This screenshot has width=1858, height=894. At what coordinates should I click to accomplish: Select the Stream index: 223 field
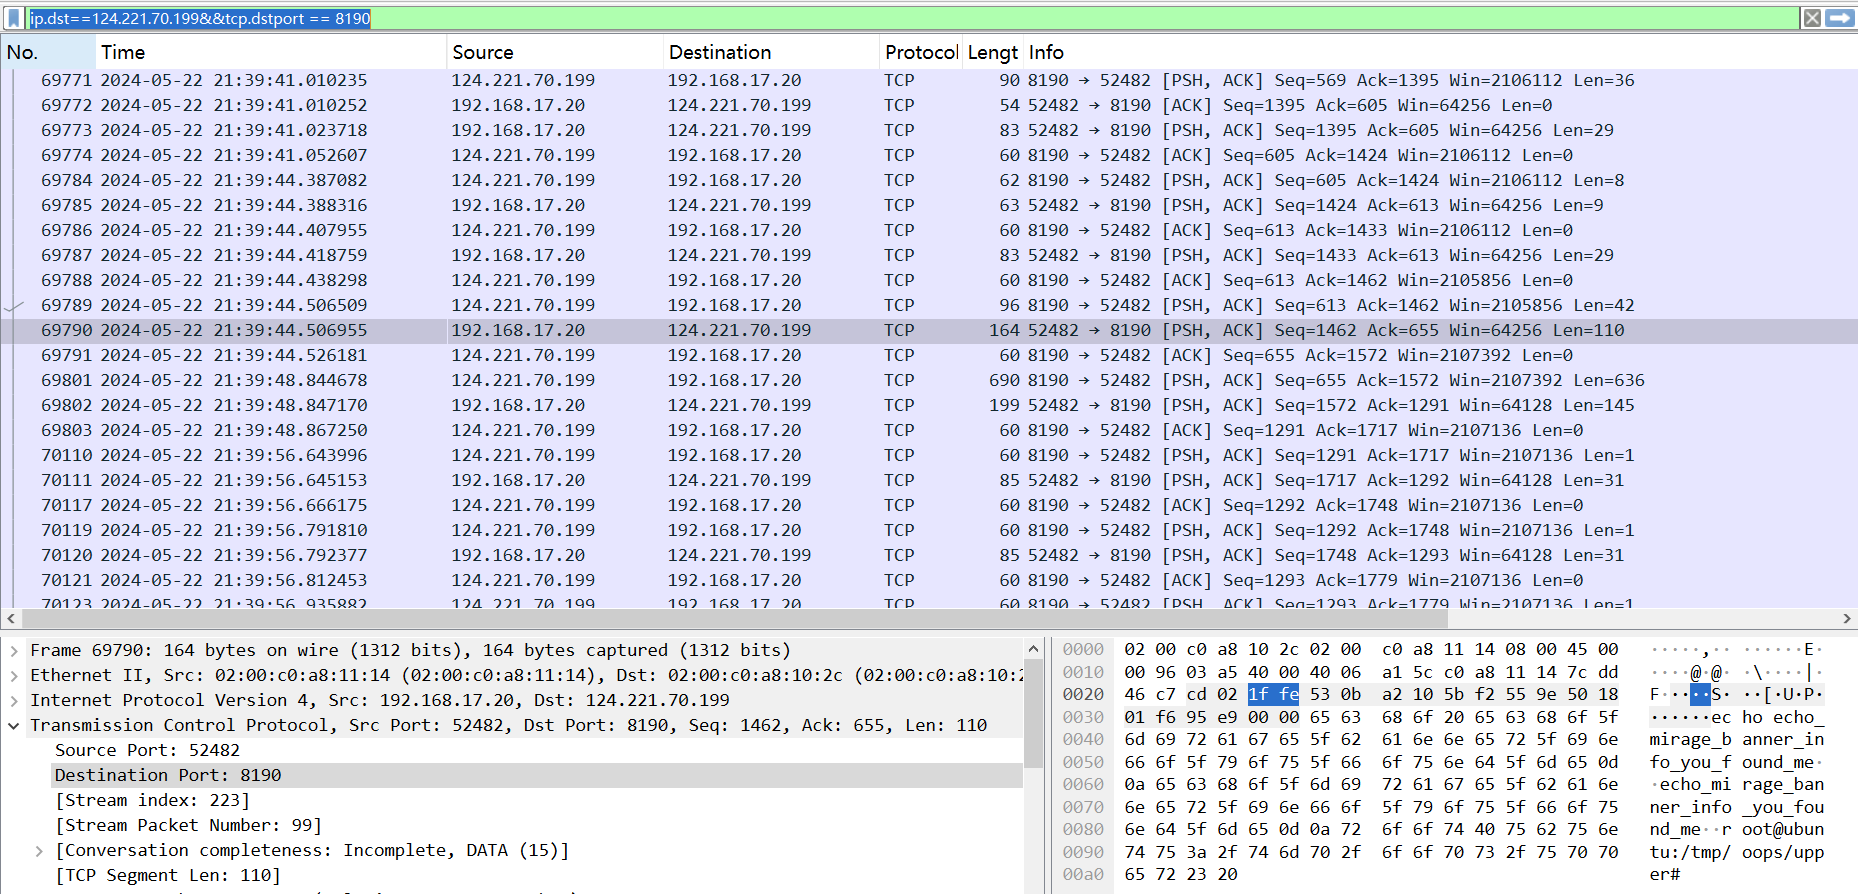(152, 800)
